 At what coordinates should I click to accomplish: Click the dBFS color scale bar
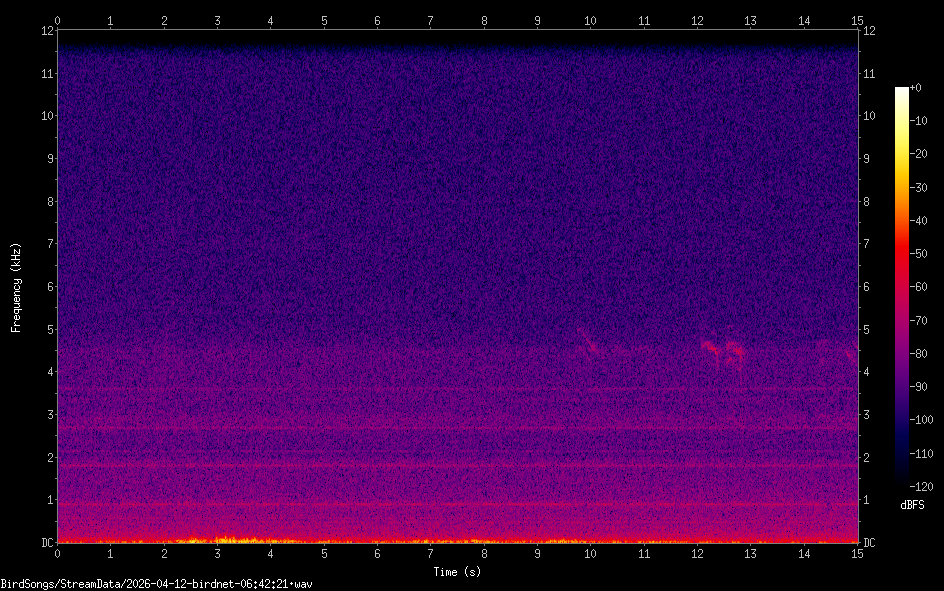point(902,286)
